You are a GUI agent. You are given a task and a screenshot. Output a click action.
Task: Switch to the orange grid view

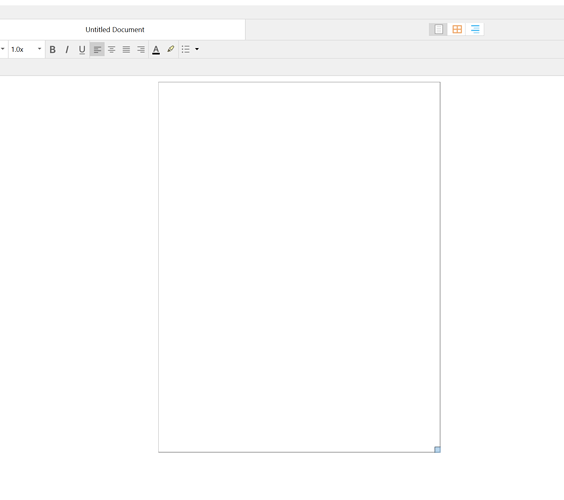click(457, 29)
